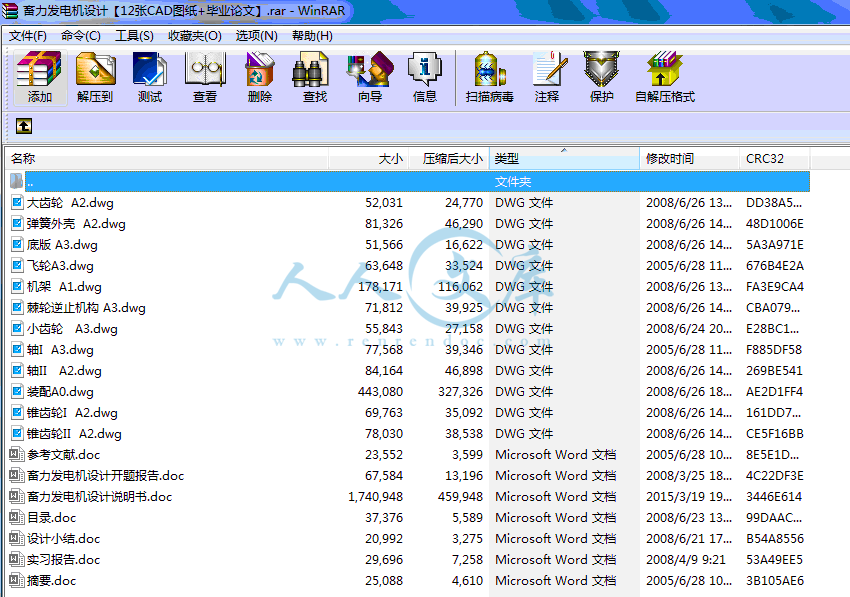Select file 畜力发电机设计说明书.doc
Screen dimensions: 850x597
pos(100,497)
